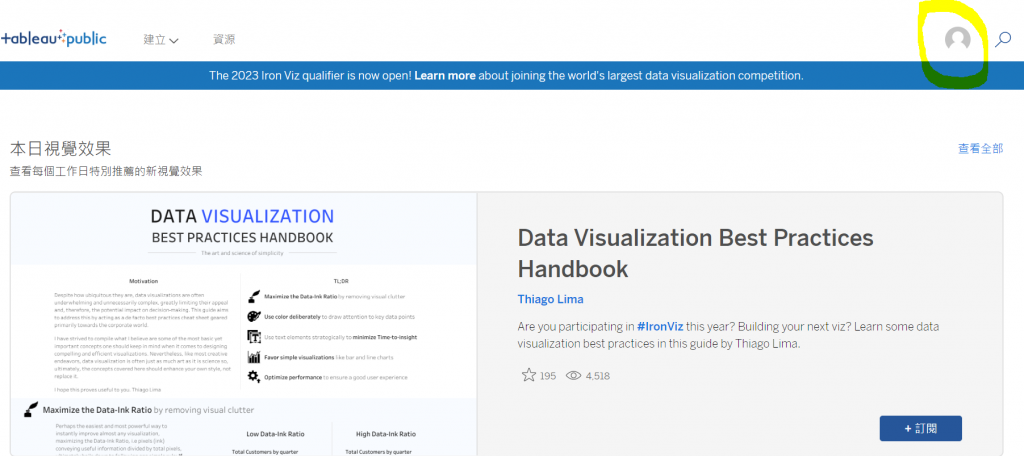Click the eye views icon

tap(573, 376)
